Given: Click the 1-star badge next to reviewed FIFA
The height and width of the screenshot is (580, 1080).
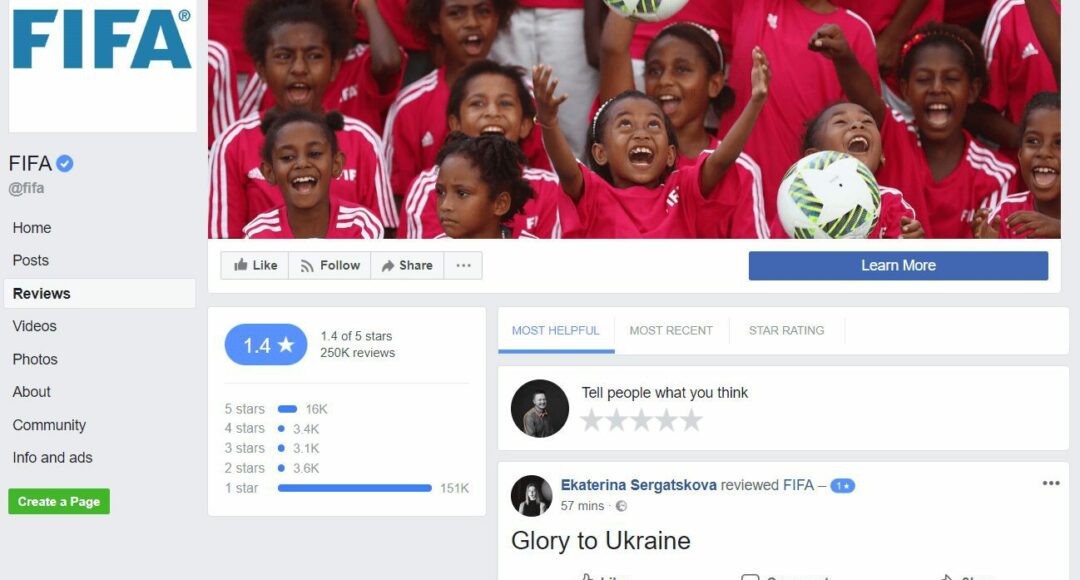Looking at the screenshot, I should 842,486.
